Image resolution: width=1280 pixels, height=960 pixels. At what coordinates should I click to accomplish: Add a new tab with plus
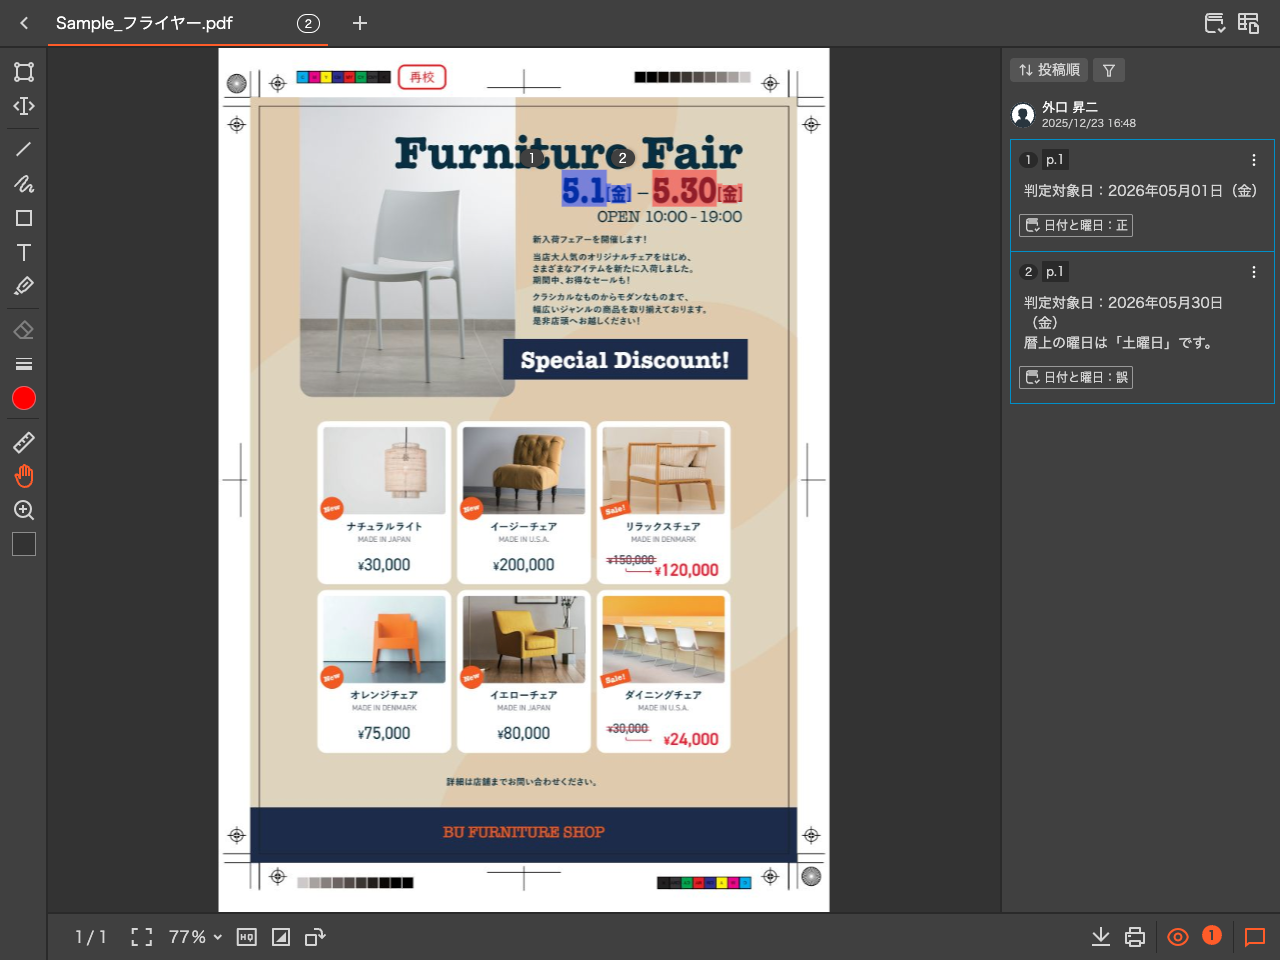[360, 23]
